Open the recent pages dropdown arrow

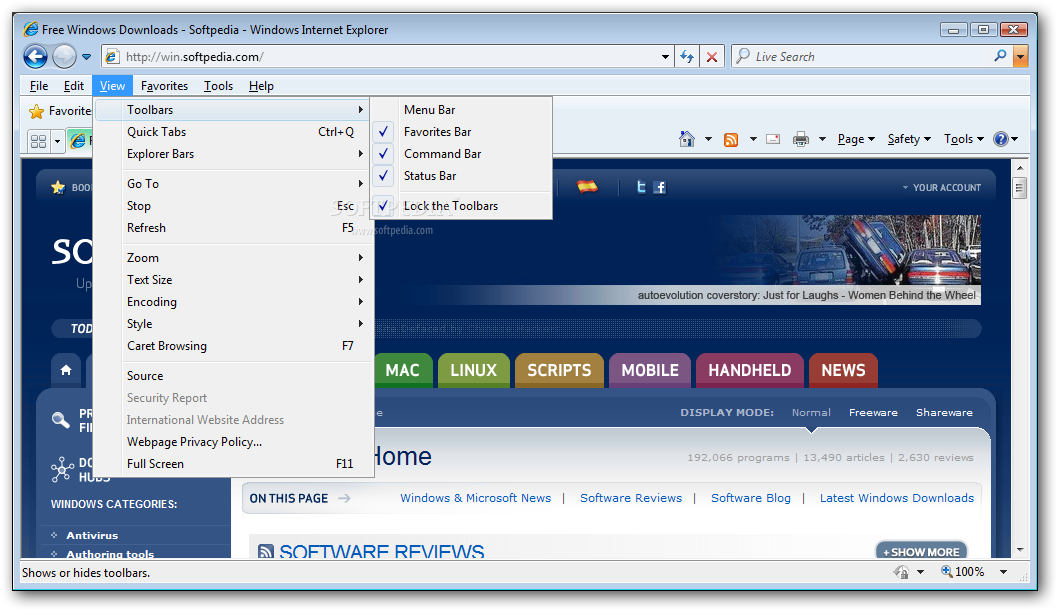point(86,57)
